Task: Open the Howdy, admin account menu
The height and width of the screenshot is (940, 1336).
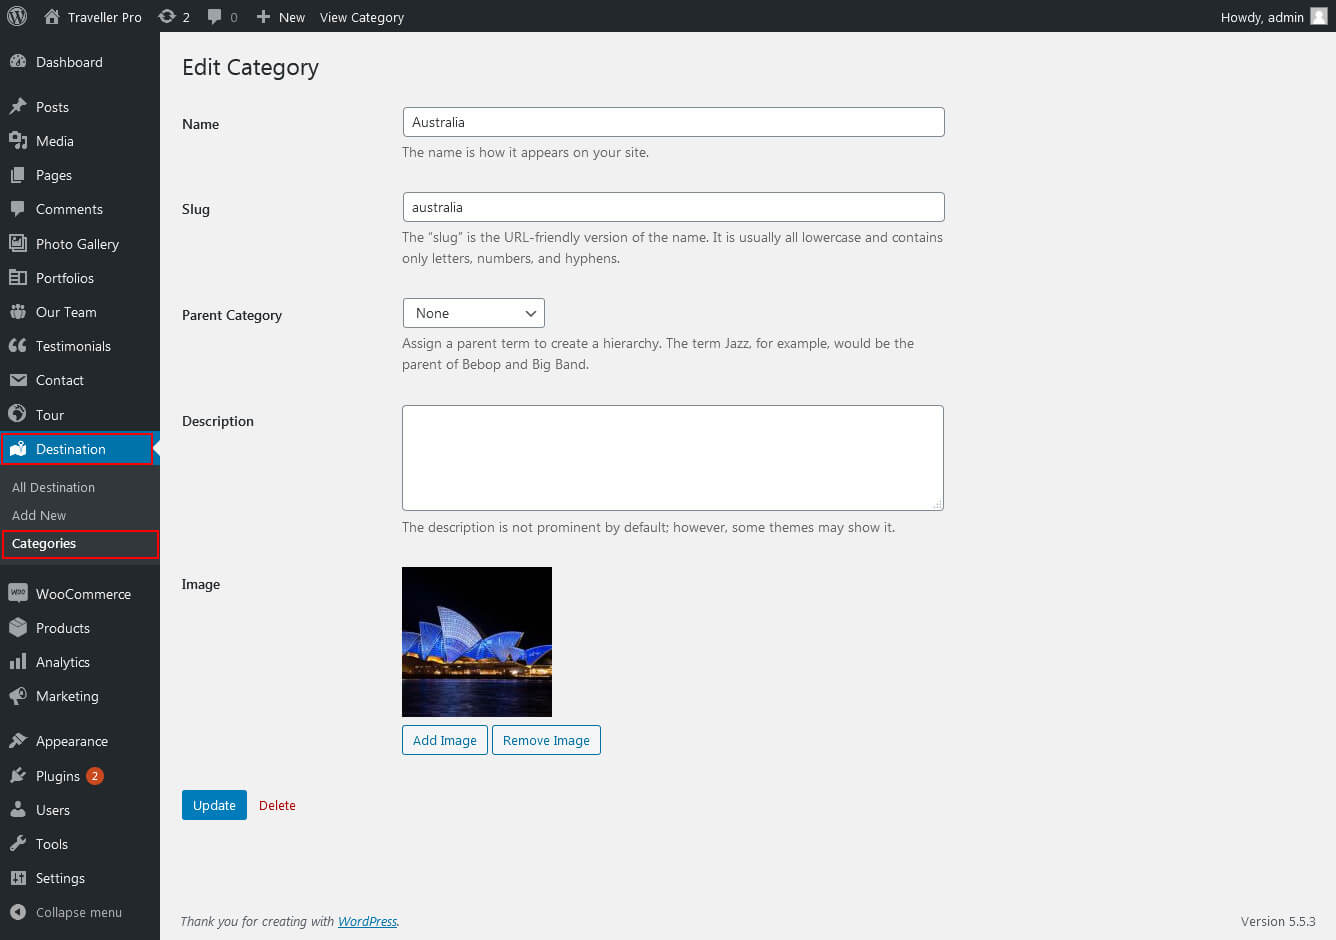Action: [1262, 17]
